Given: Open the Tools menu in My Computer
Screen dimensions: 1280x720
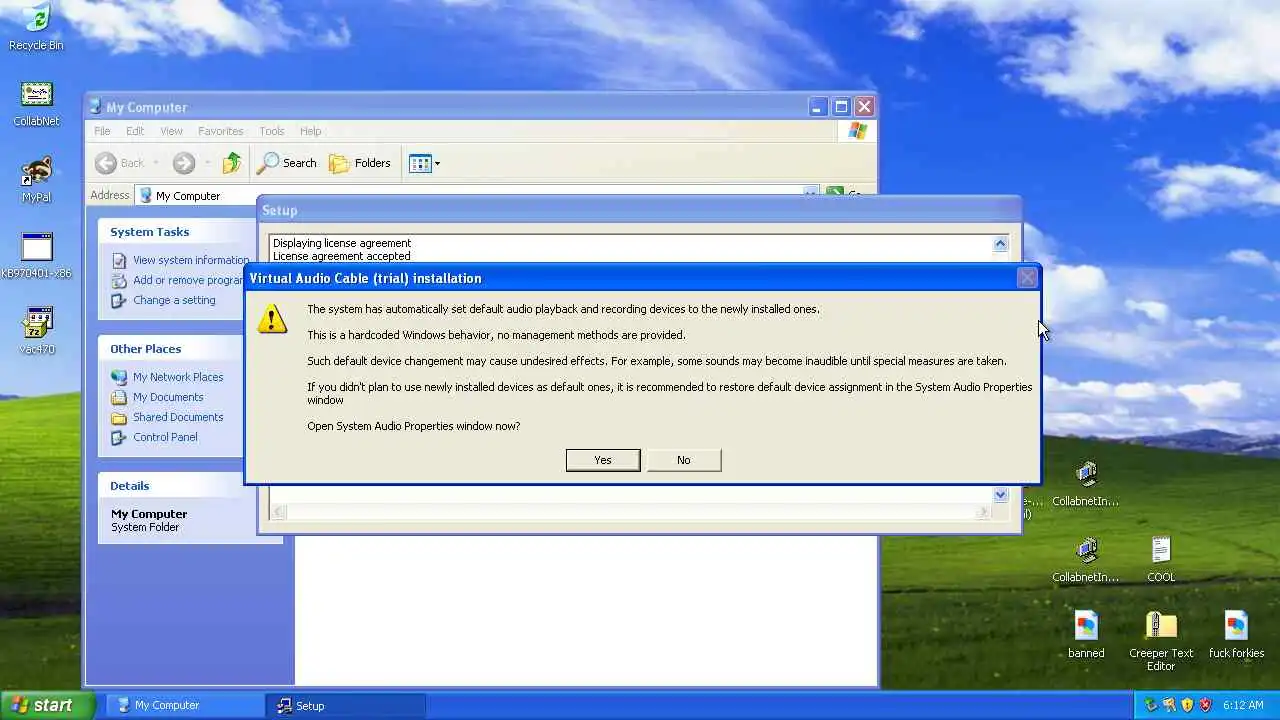Looking at the screenshot, I should [271, 131].
